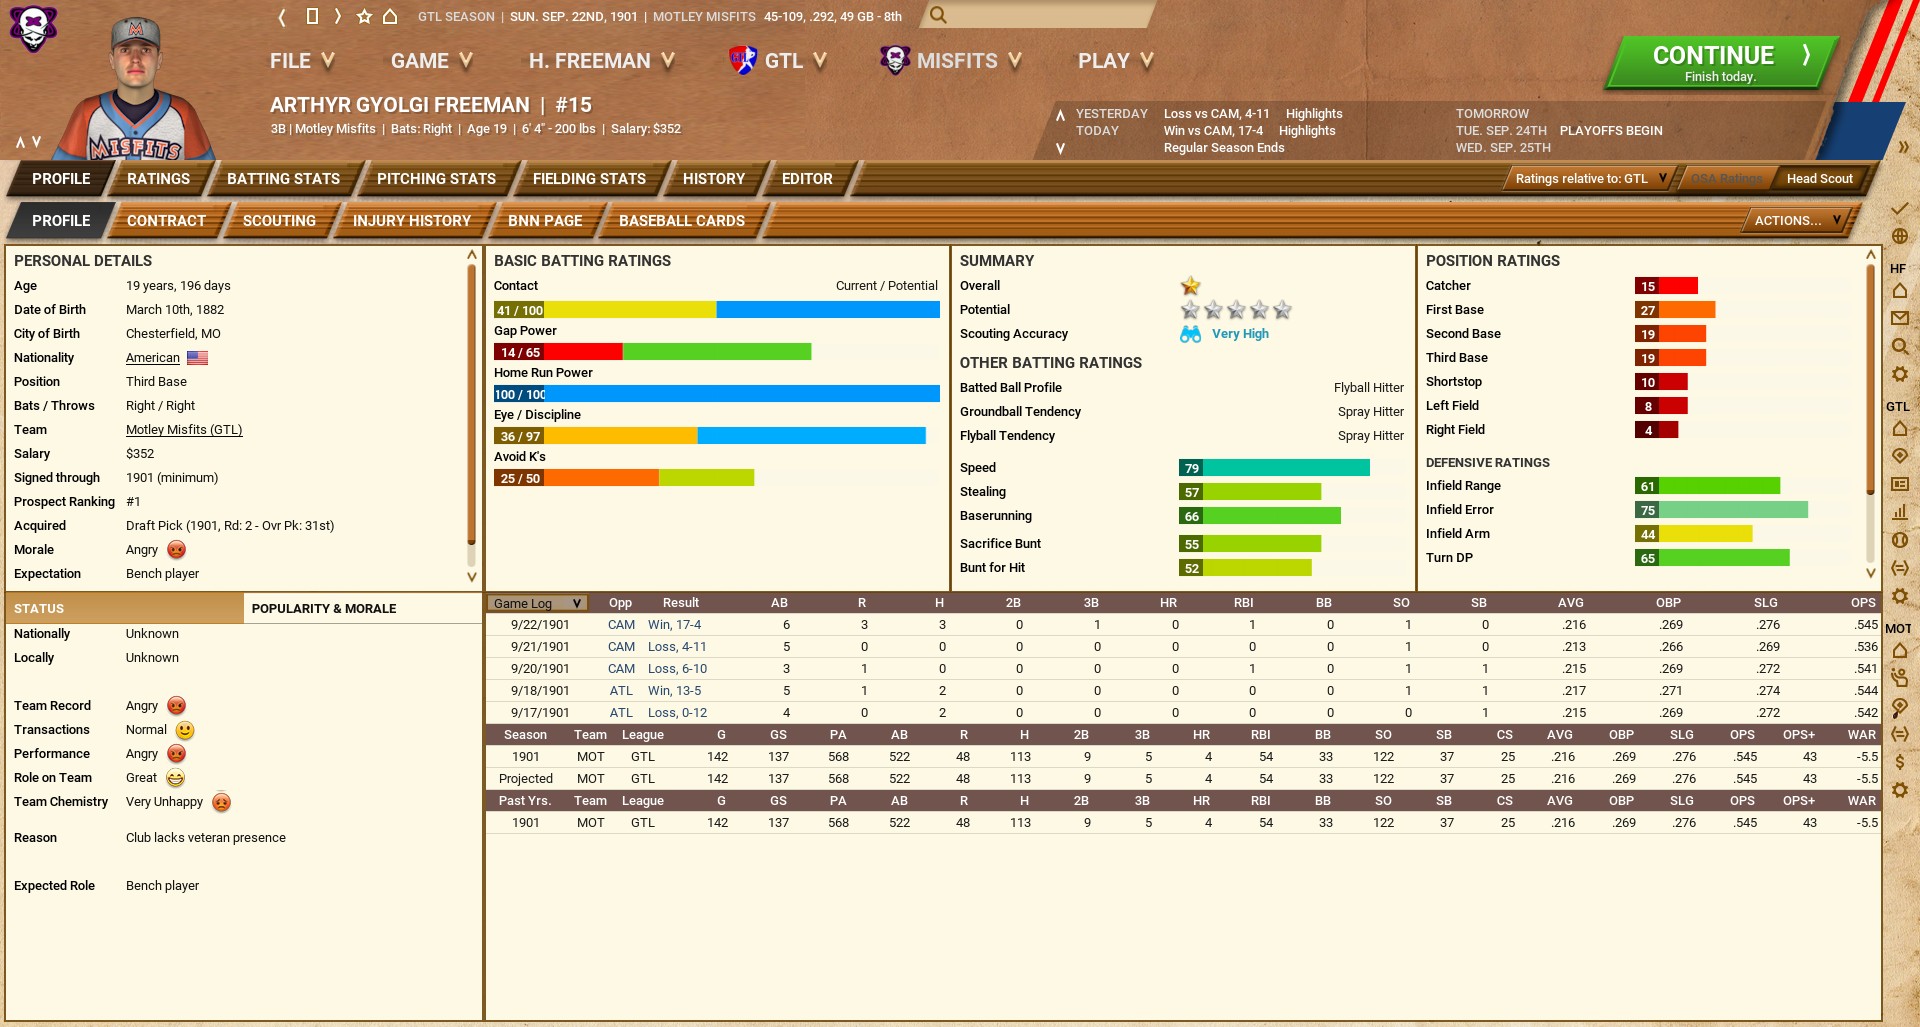This screenshot has width=1920, height=1027.
Task: Open the PLAY menu dropdown
Action: [1116, 61]
